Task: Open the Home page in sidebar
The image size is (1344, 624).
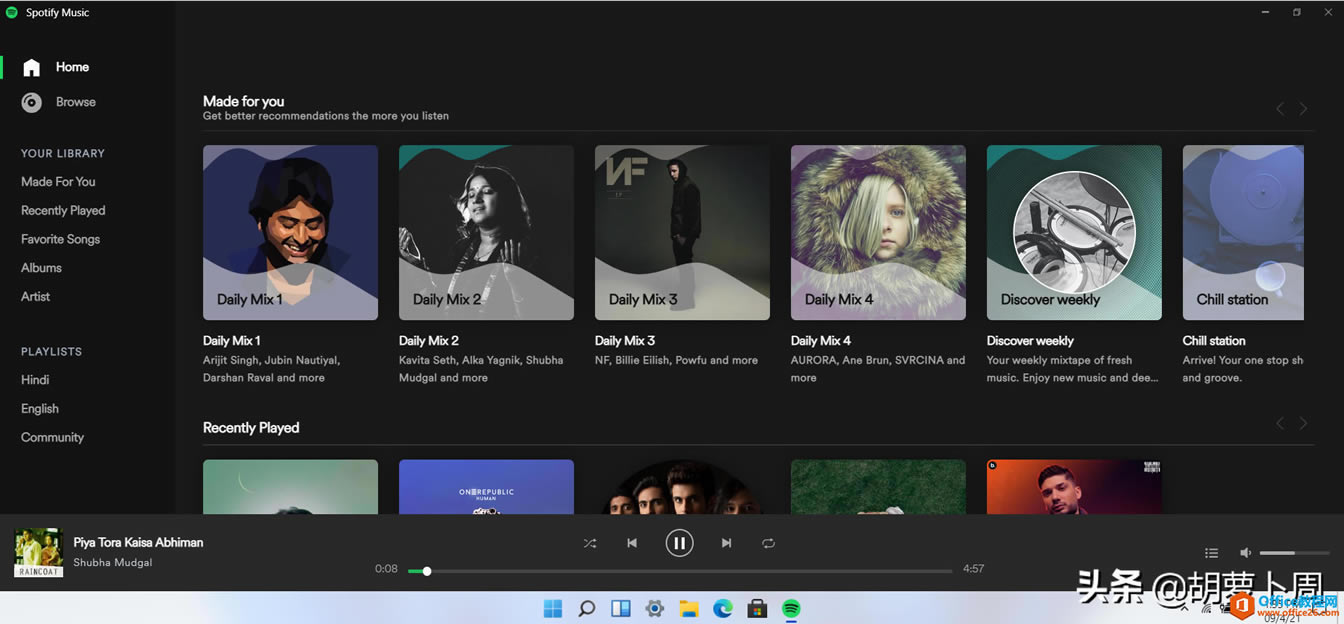Action: pyautogui.click(x=56, y=67)
